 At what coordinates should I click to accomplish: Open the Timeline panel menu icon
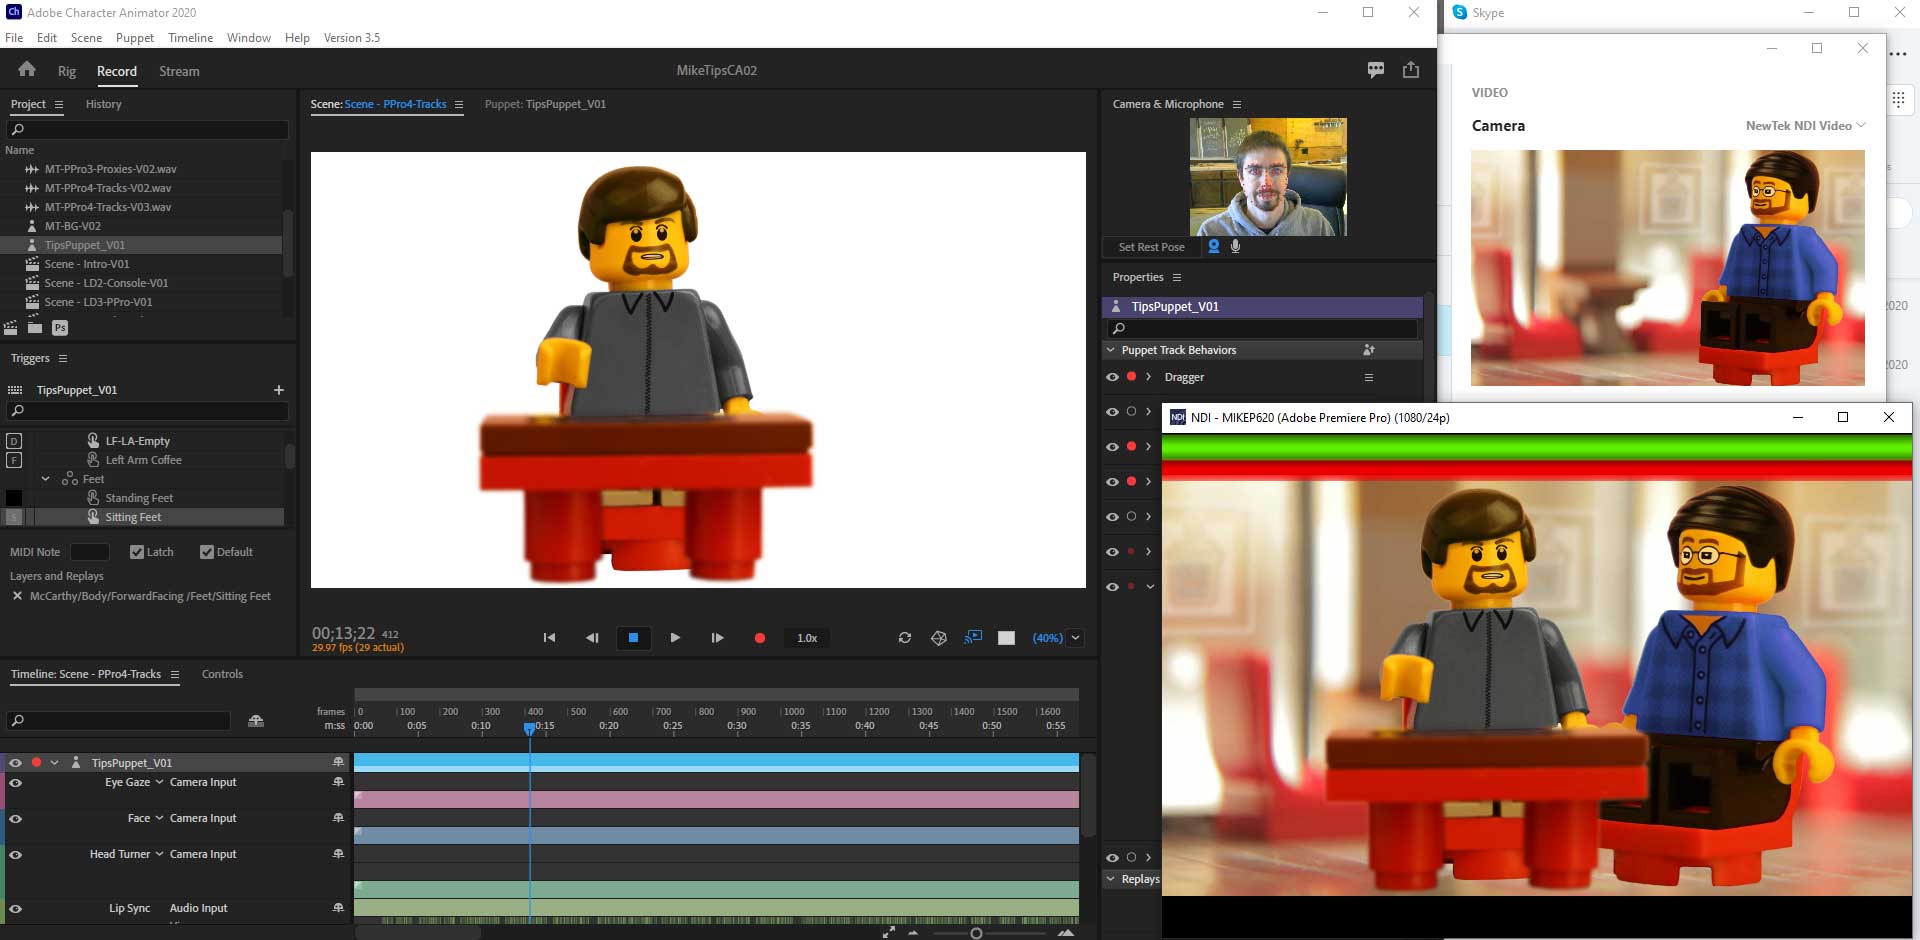tap(175, 674)
